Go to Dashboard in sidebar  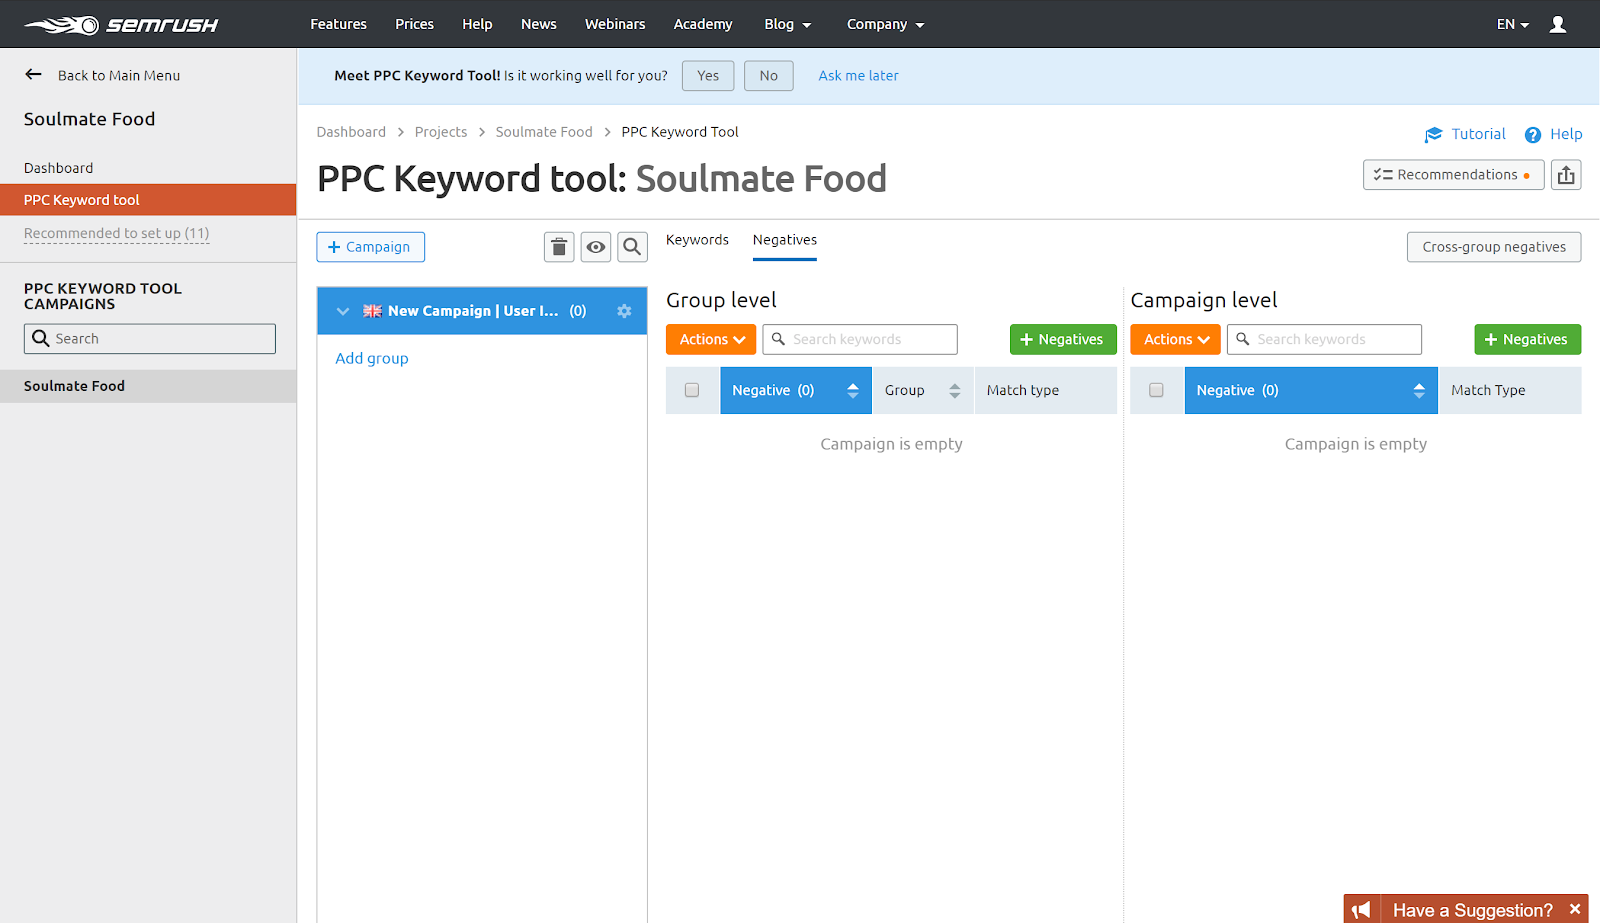pos(58,168)
